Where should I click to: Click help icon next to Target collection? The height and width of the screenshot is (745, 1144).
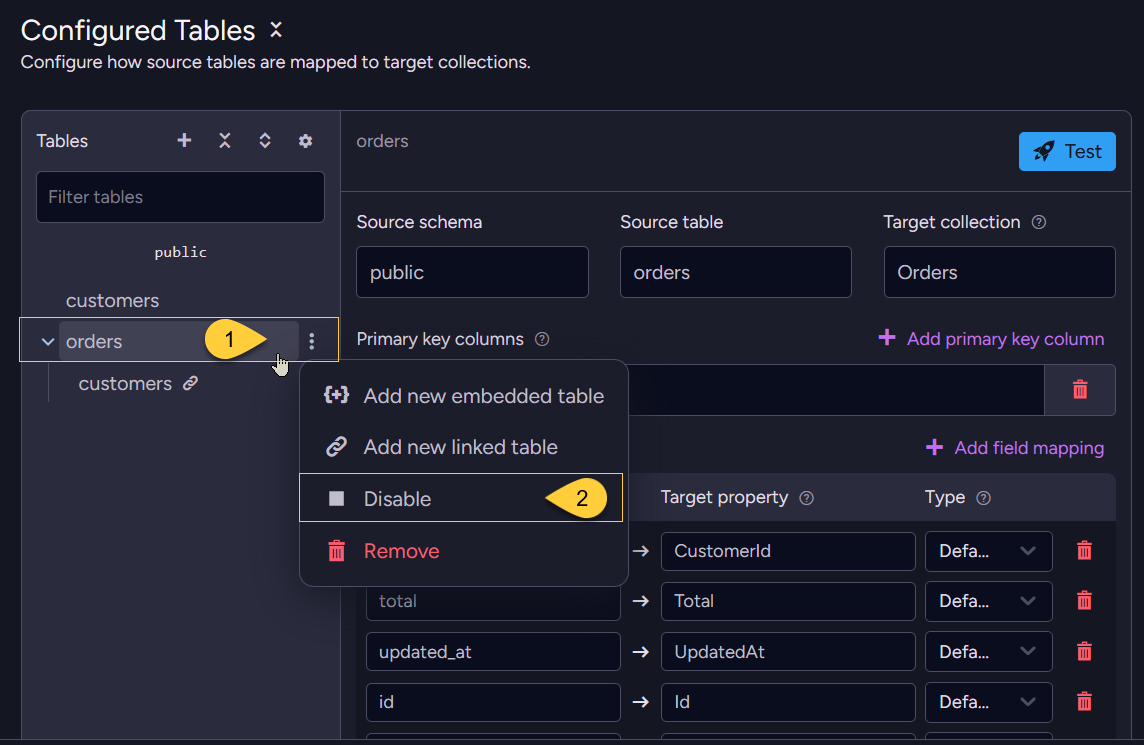[1039, 222]
